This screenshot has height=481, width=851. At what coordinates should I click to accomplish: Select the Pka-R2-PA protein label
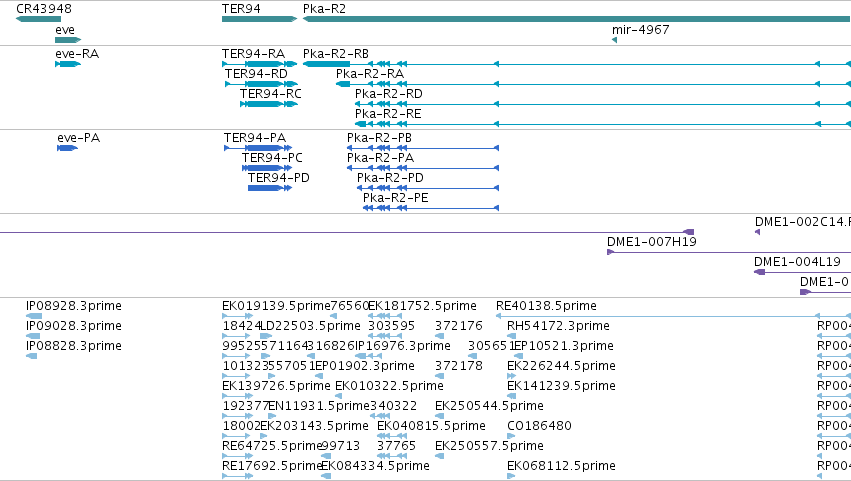point(380,158)
